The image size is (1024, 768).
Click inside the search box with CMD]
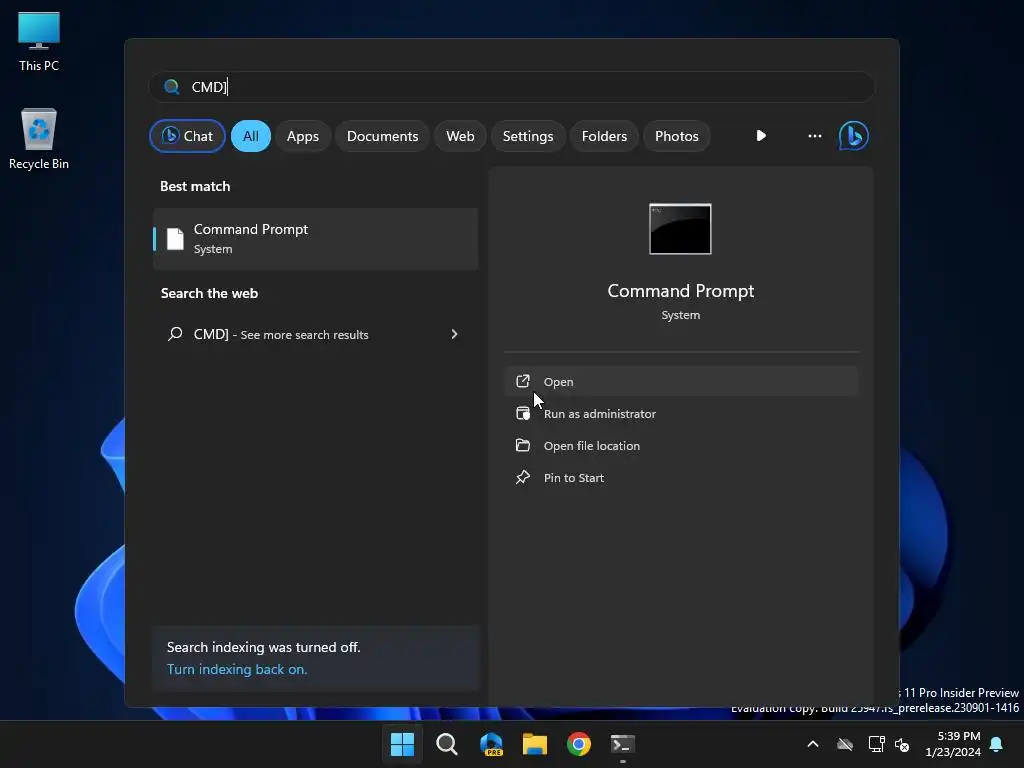pyautogui.click(x=512, y=87)
